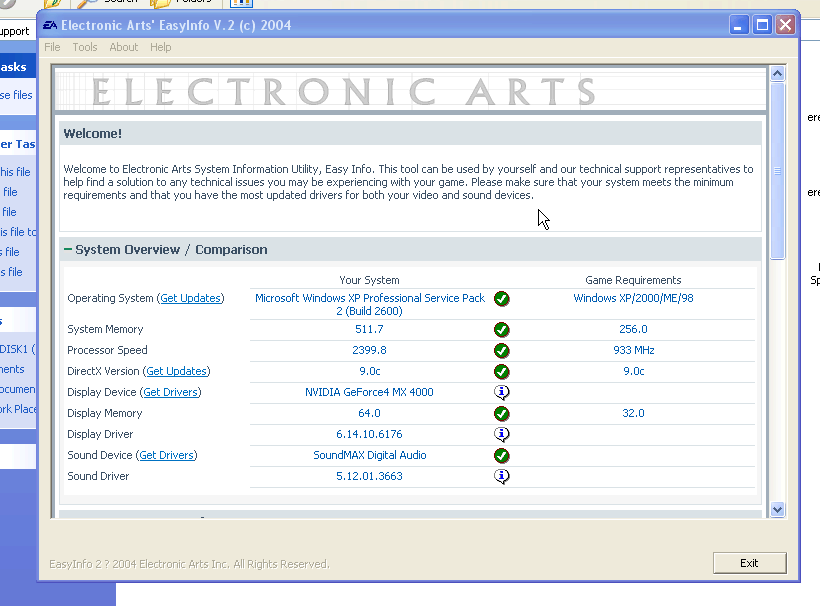
Task: Click the green check icon for Processor Speed
Action: click(x=502, y=350)
